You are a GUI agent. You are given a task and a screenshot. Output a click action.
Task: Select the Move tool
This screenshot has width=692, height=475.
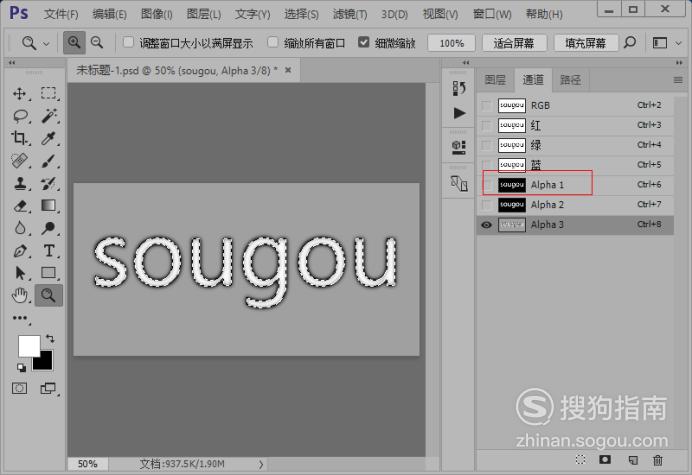click(19, 94)
